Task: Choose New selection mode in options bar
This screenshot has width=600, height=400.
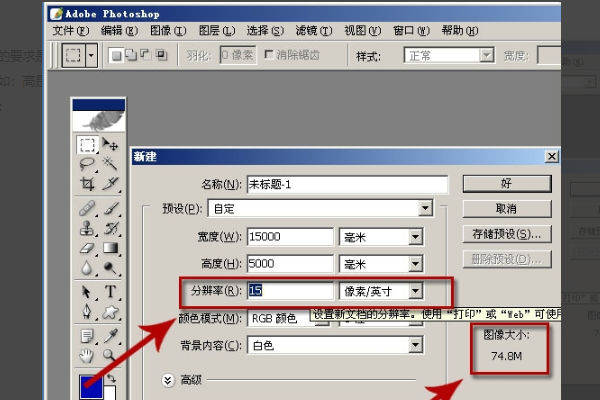Action: [117, 56]
